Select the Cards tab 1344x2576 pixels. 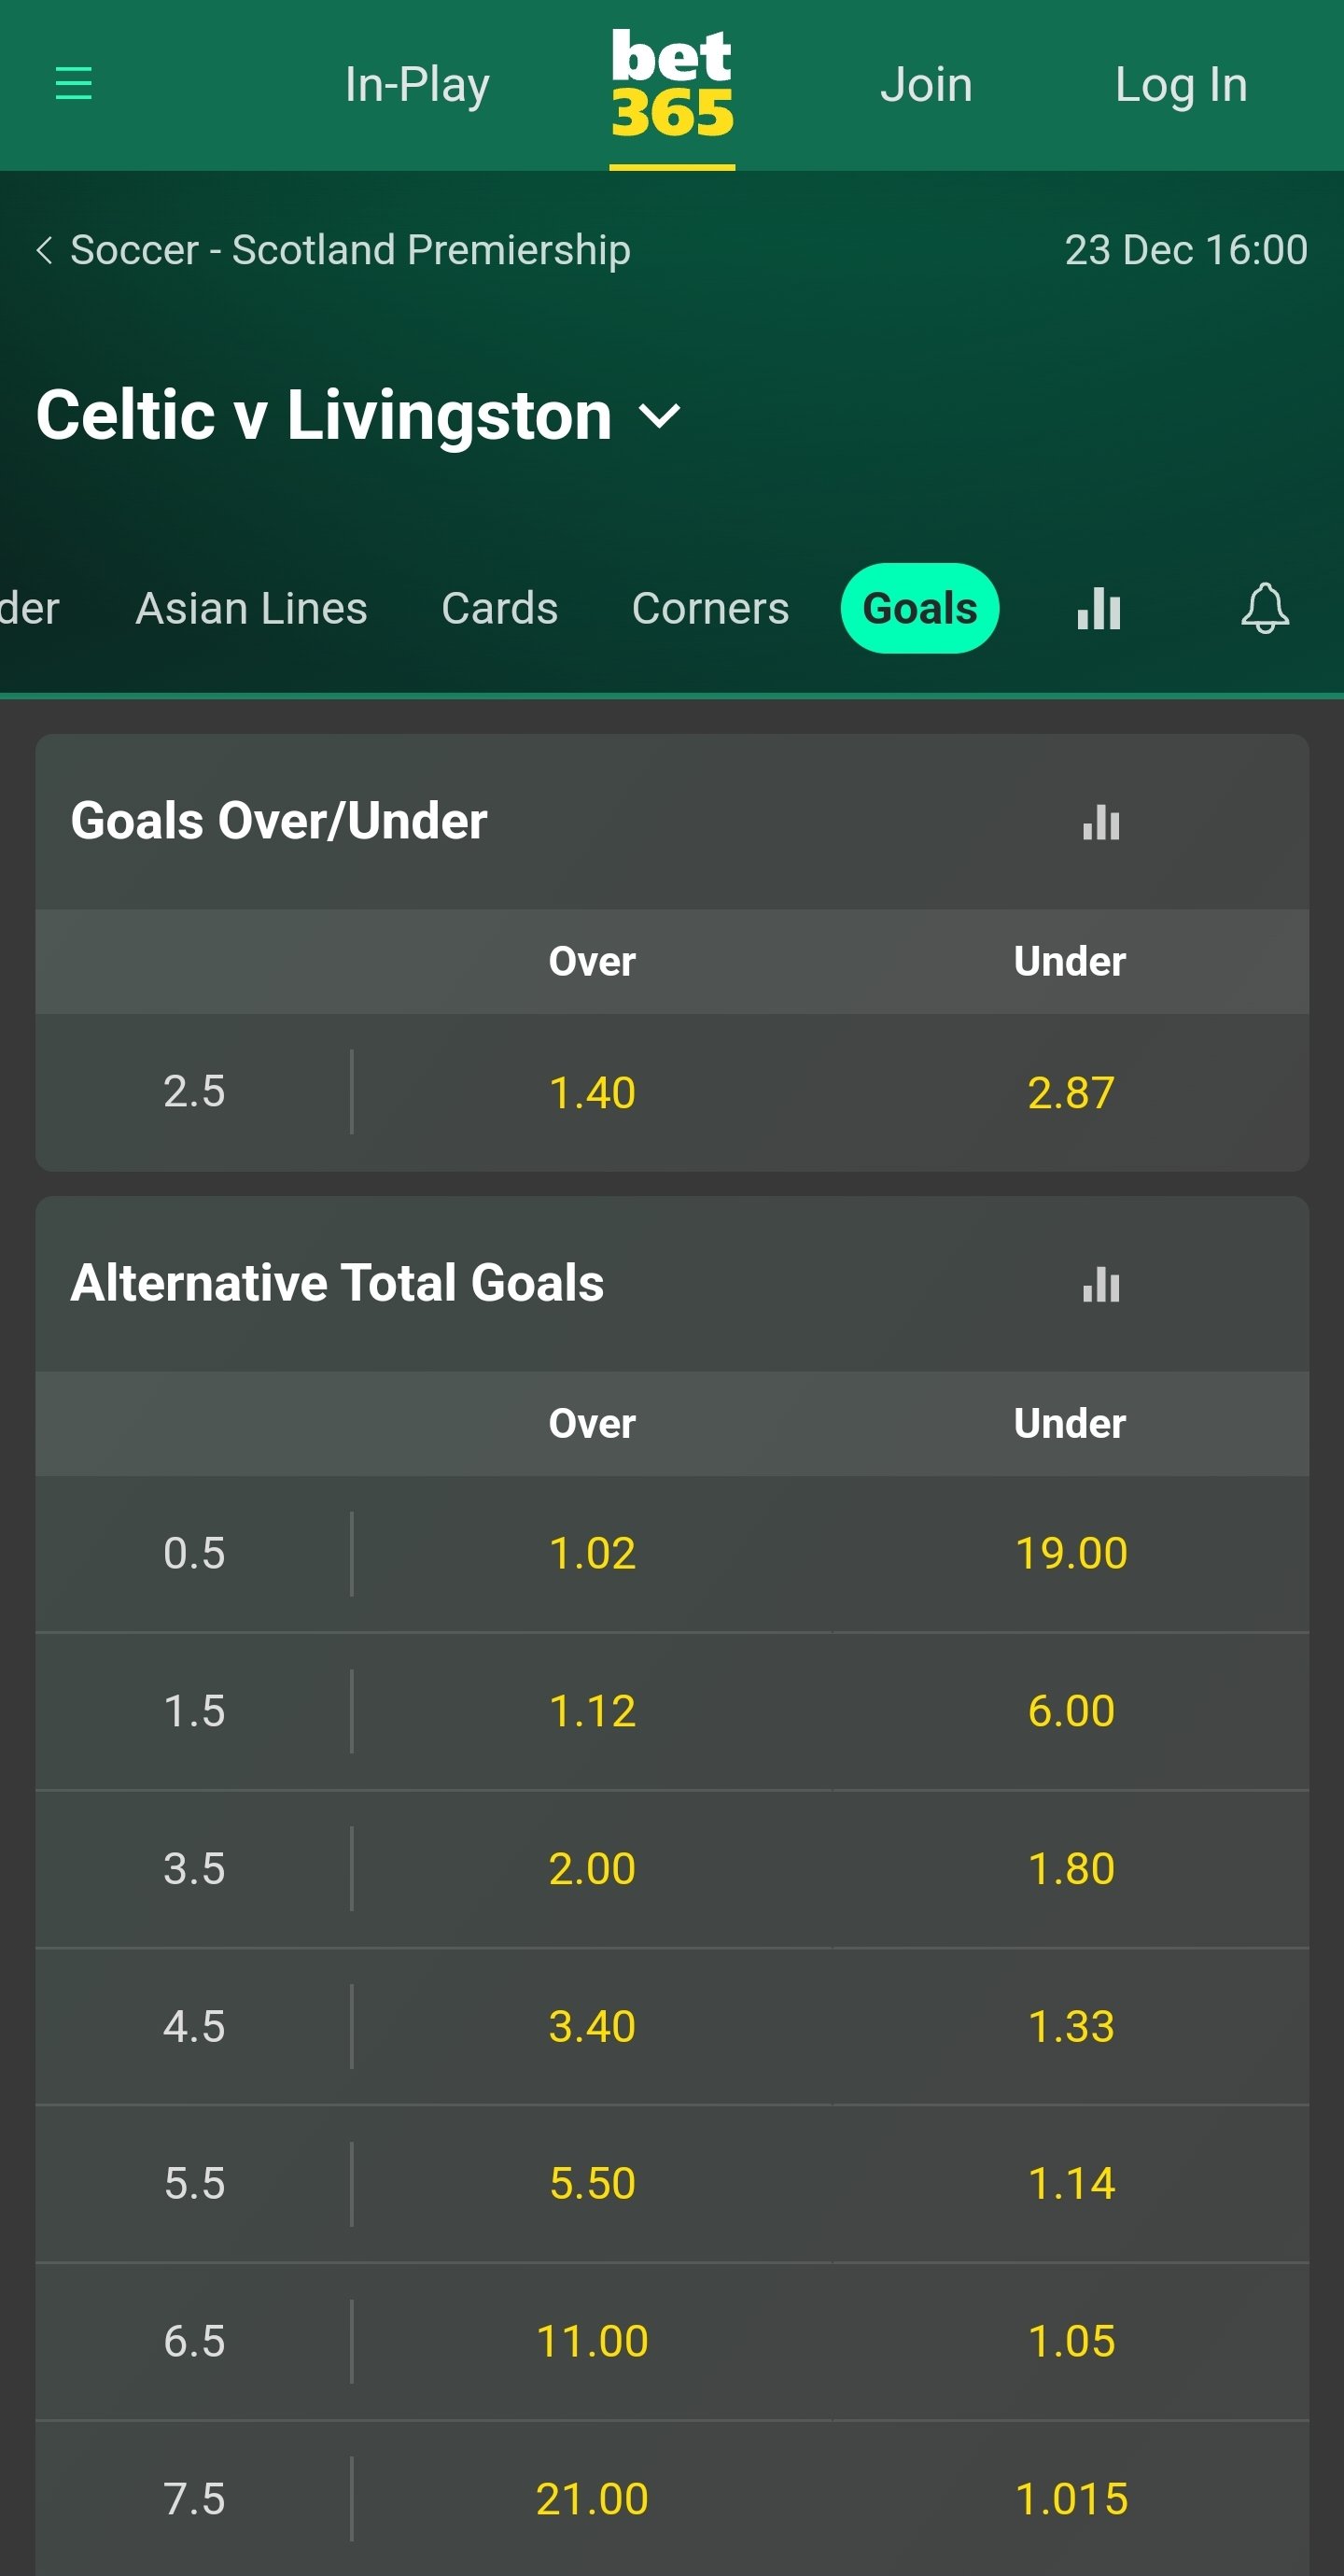click(x=499, y=608)
